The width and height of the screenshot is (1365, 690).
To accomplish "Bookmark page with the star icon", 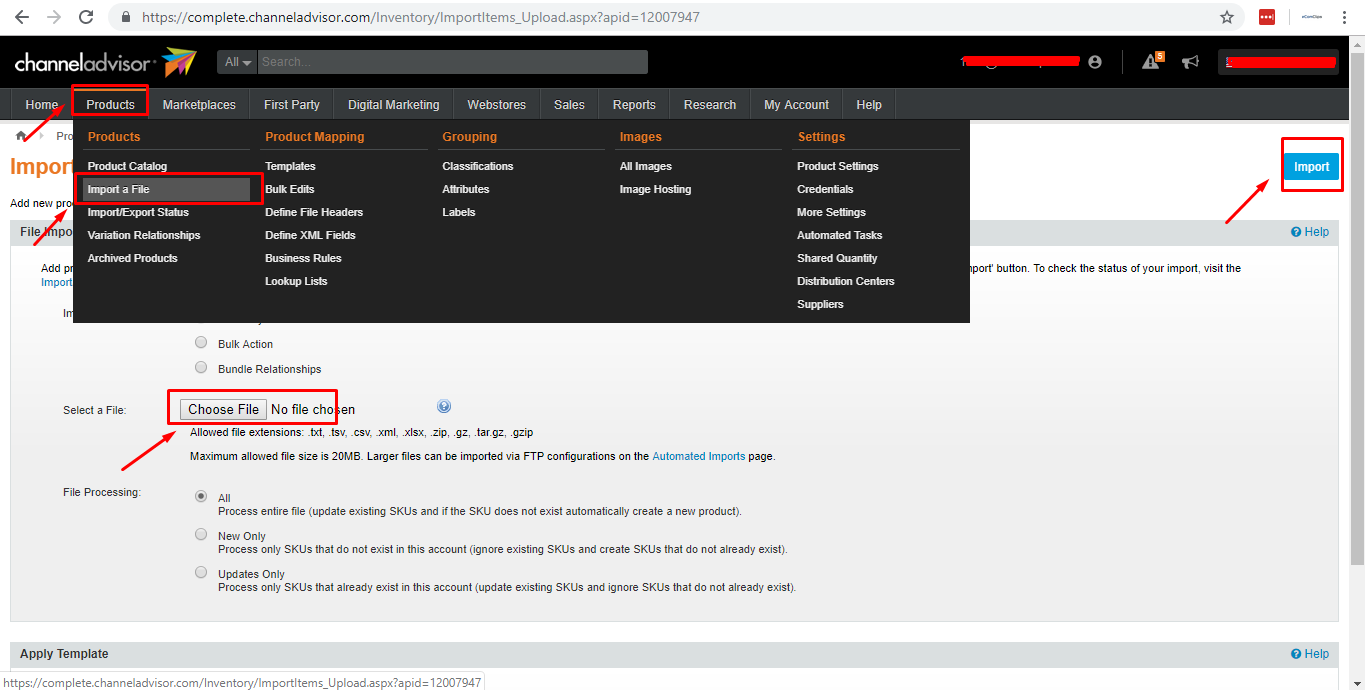I will tap(1227, 17).
